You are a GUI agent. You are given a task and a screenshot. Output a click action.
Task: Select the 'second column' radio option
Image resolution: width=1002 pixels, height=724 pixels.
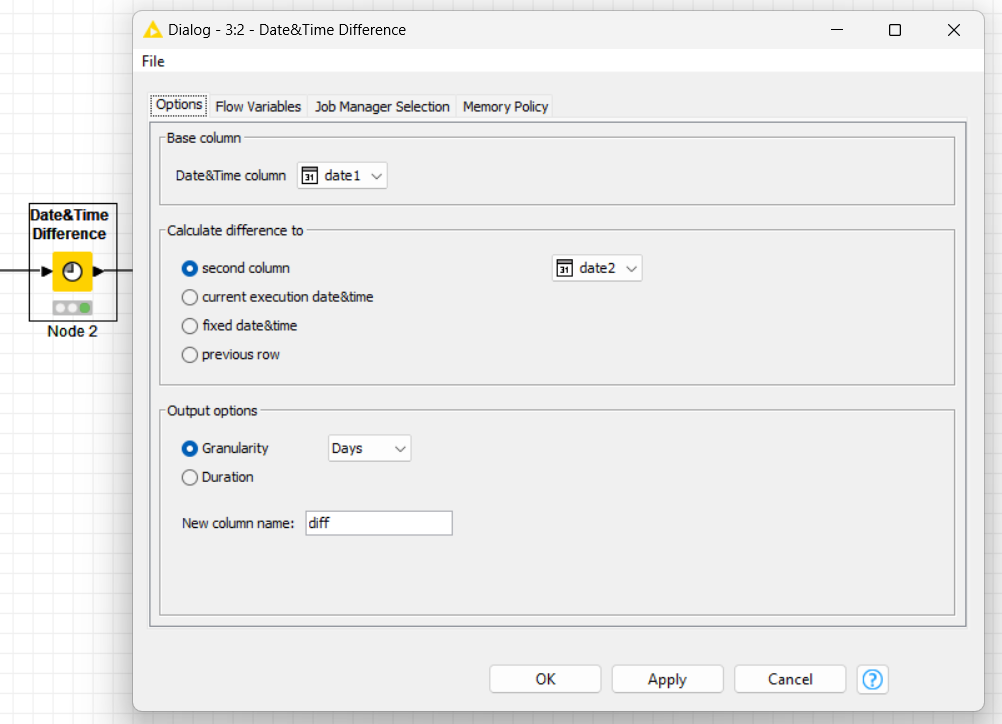pos(189,268)
